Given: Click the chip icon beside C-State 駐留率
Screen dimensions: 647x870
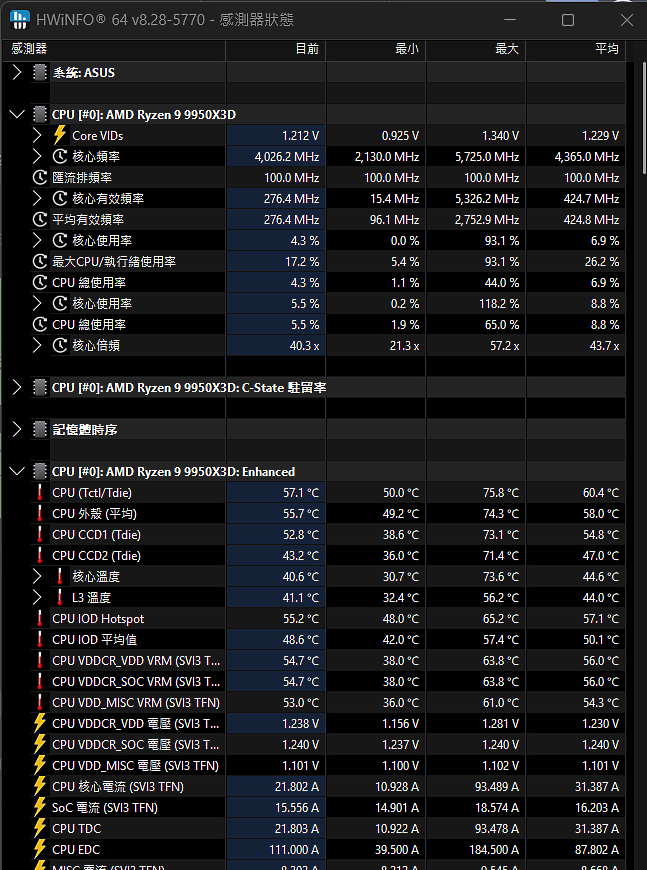Looking at the screenshot, I should (x=39, y=387).
